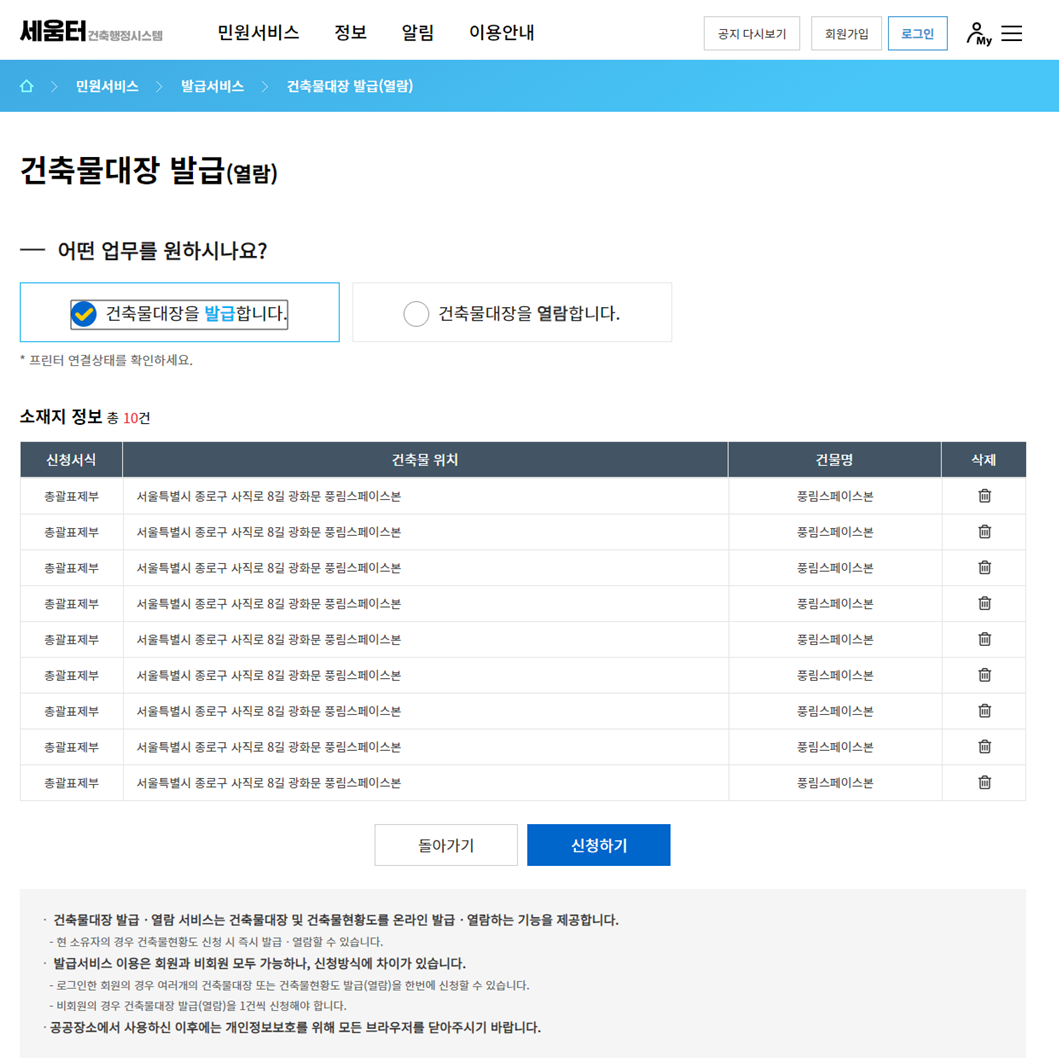Viewport: 1059px width, 1062px height.
Task: Open the 이용안내 menu
Action: coord(501,32)
